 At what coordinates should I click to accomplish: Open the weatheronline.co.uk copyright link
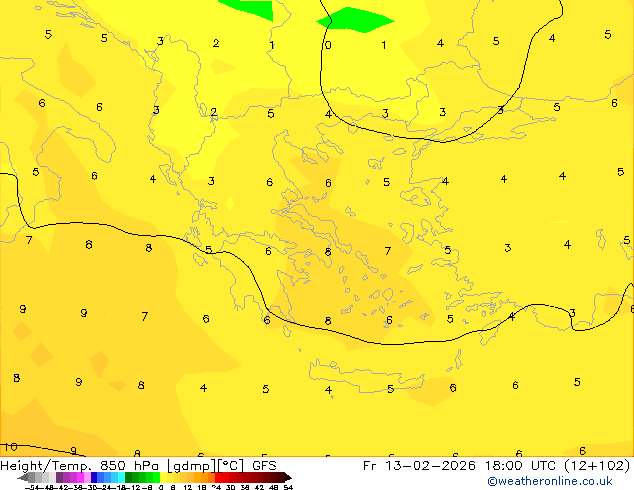click(x=550, y=481)
